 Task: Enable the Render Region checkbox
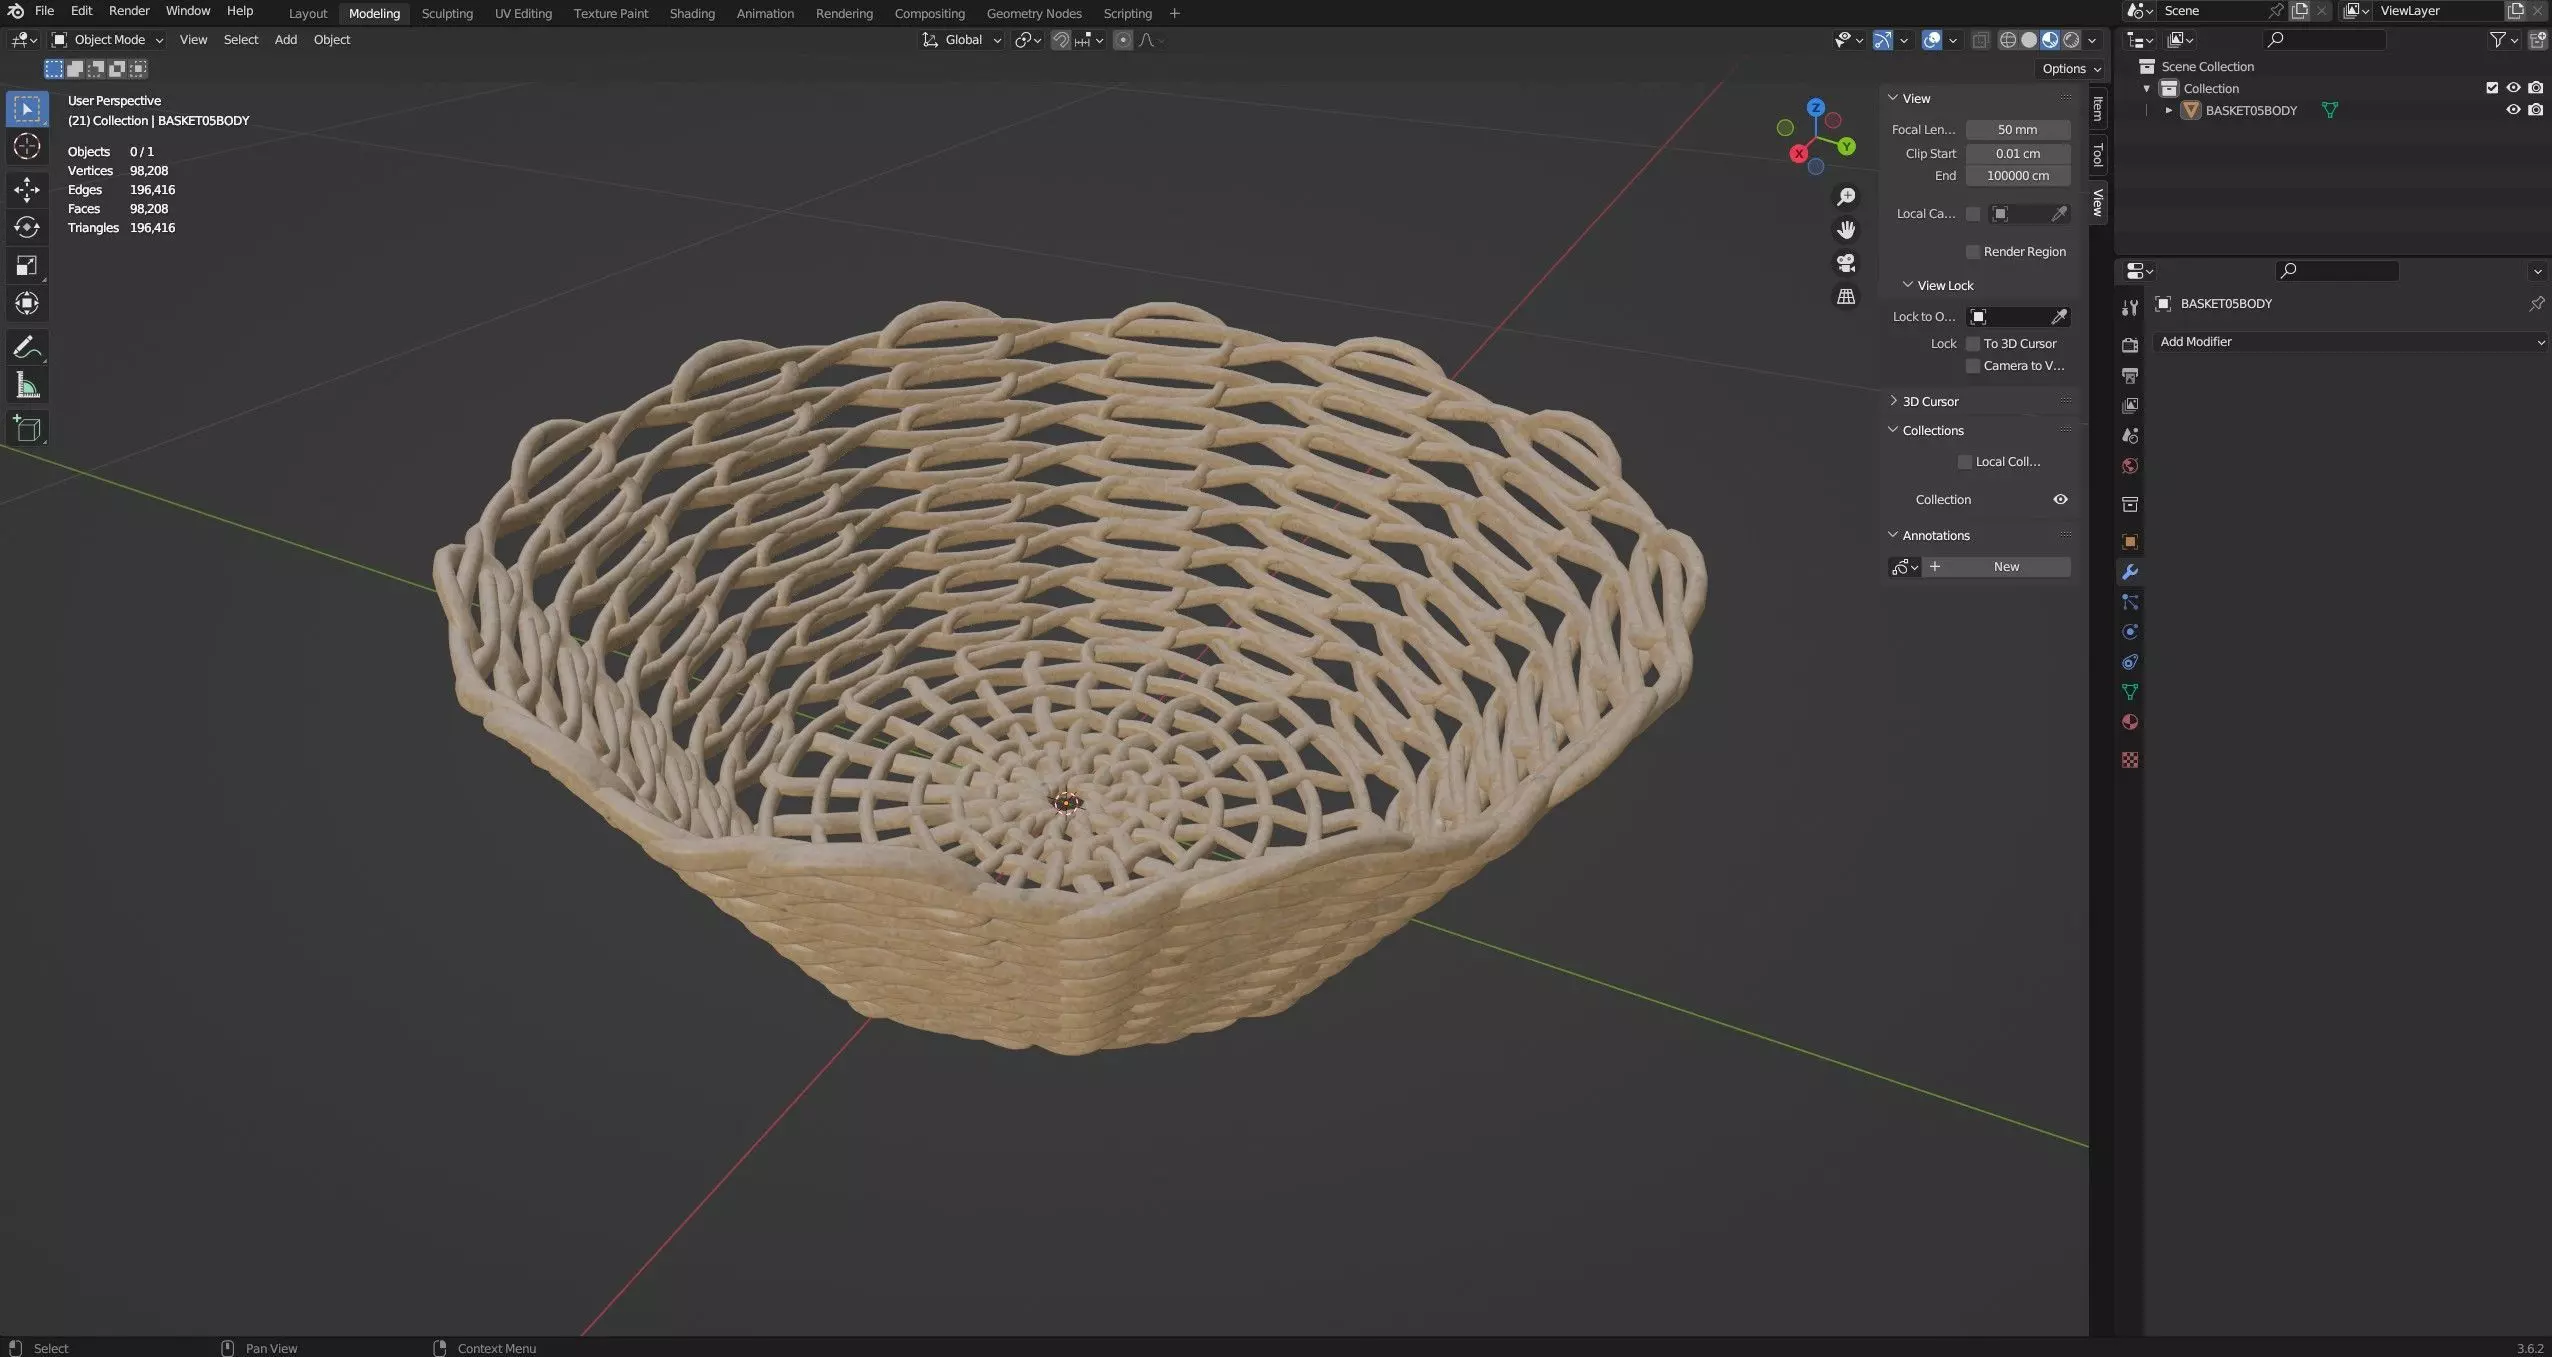[1973, 252]
